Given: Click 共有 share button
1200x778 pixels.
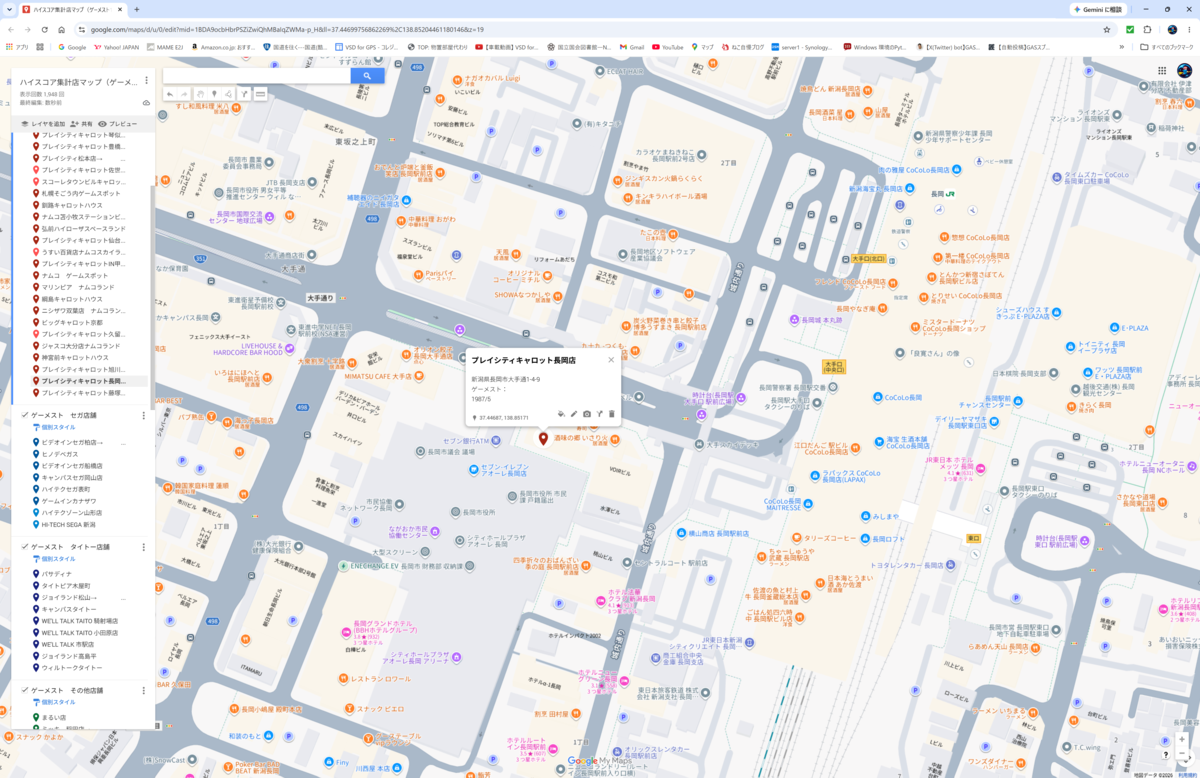Looking at the screenshot, I should click(x=82, y=124).
